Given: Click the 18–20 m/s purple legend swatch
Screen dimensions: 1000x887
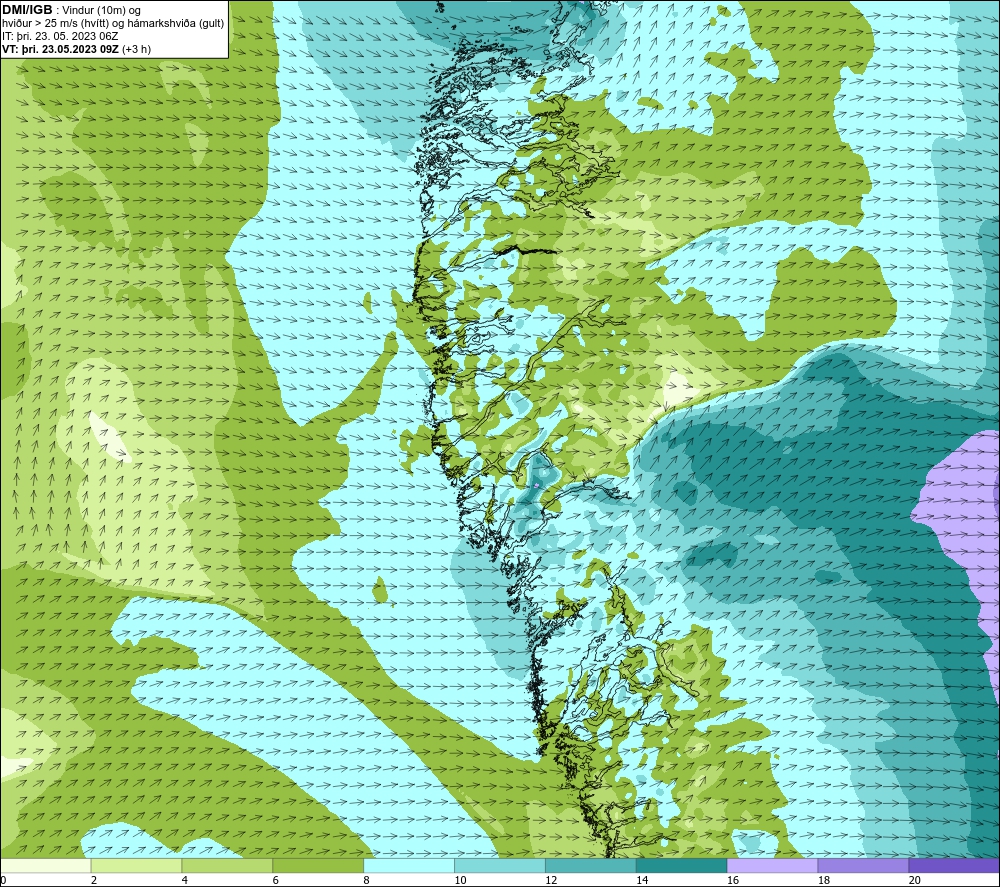Looking at the screenshot, I should [x=864, y=865].
